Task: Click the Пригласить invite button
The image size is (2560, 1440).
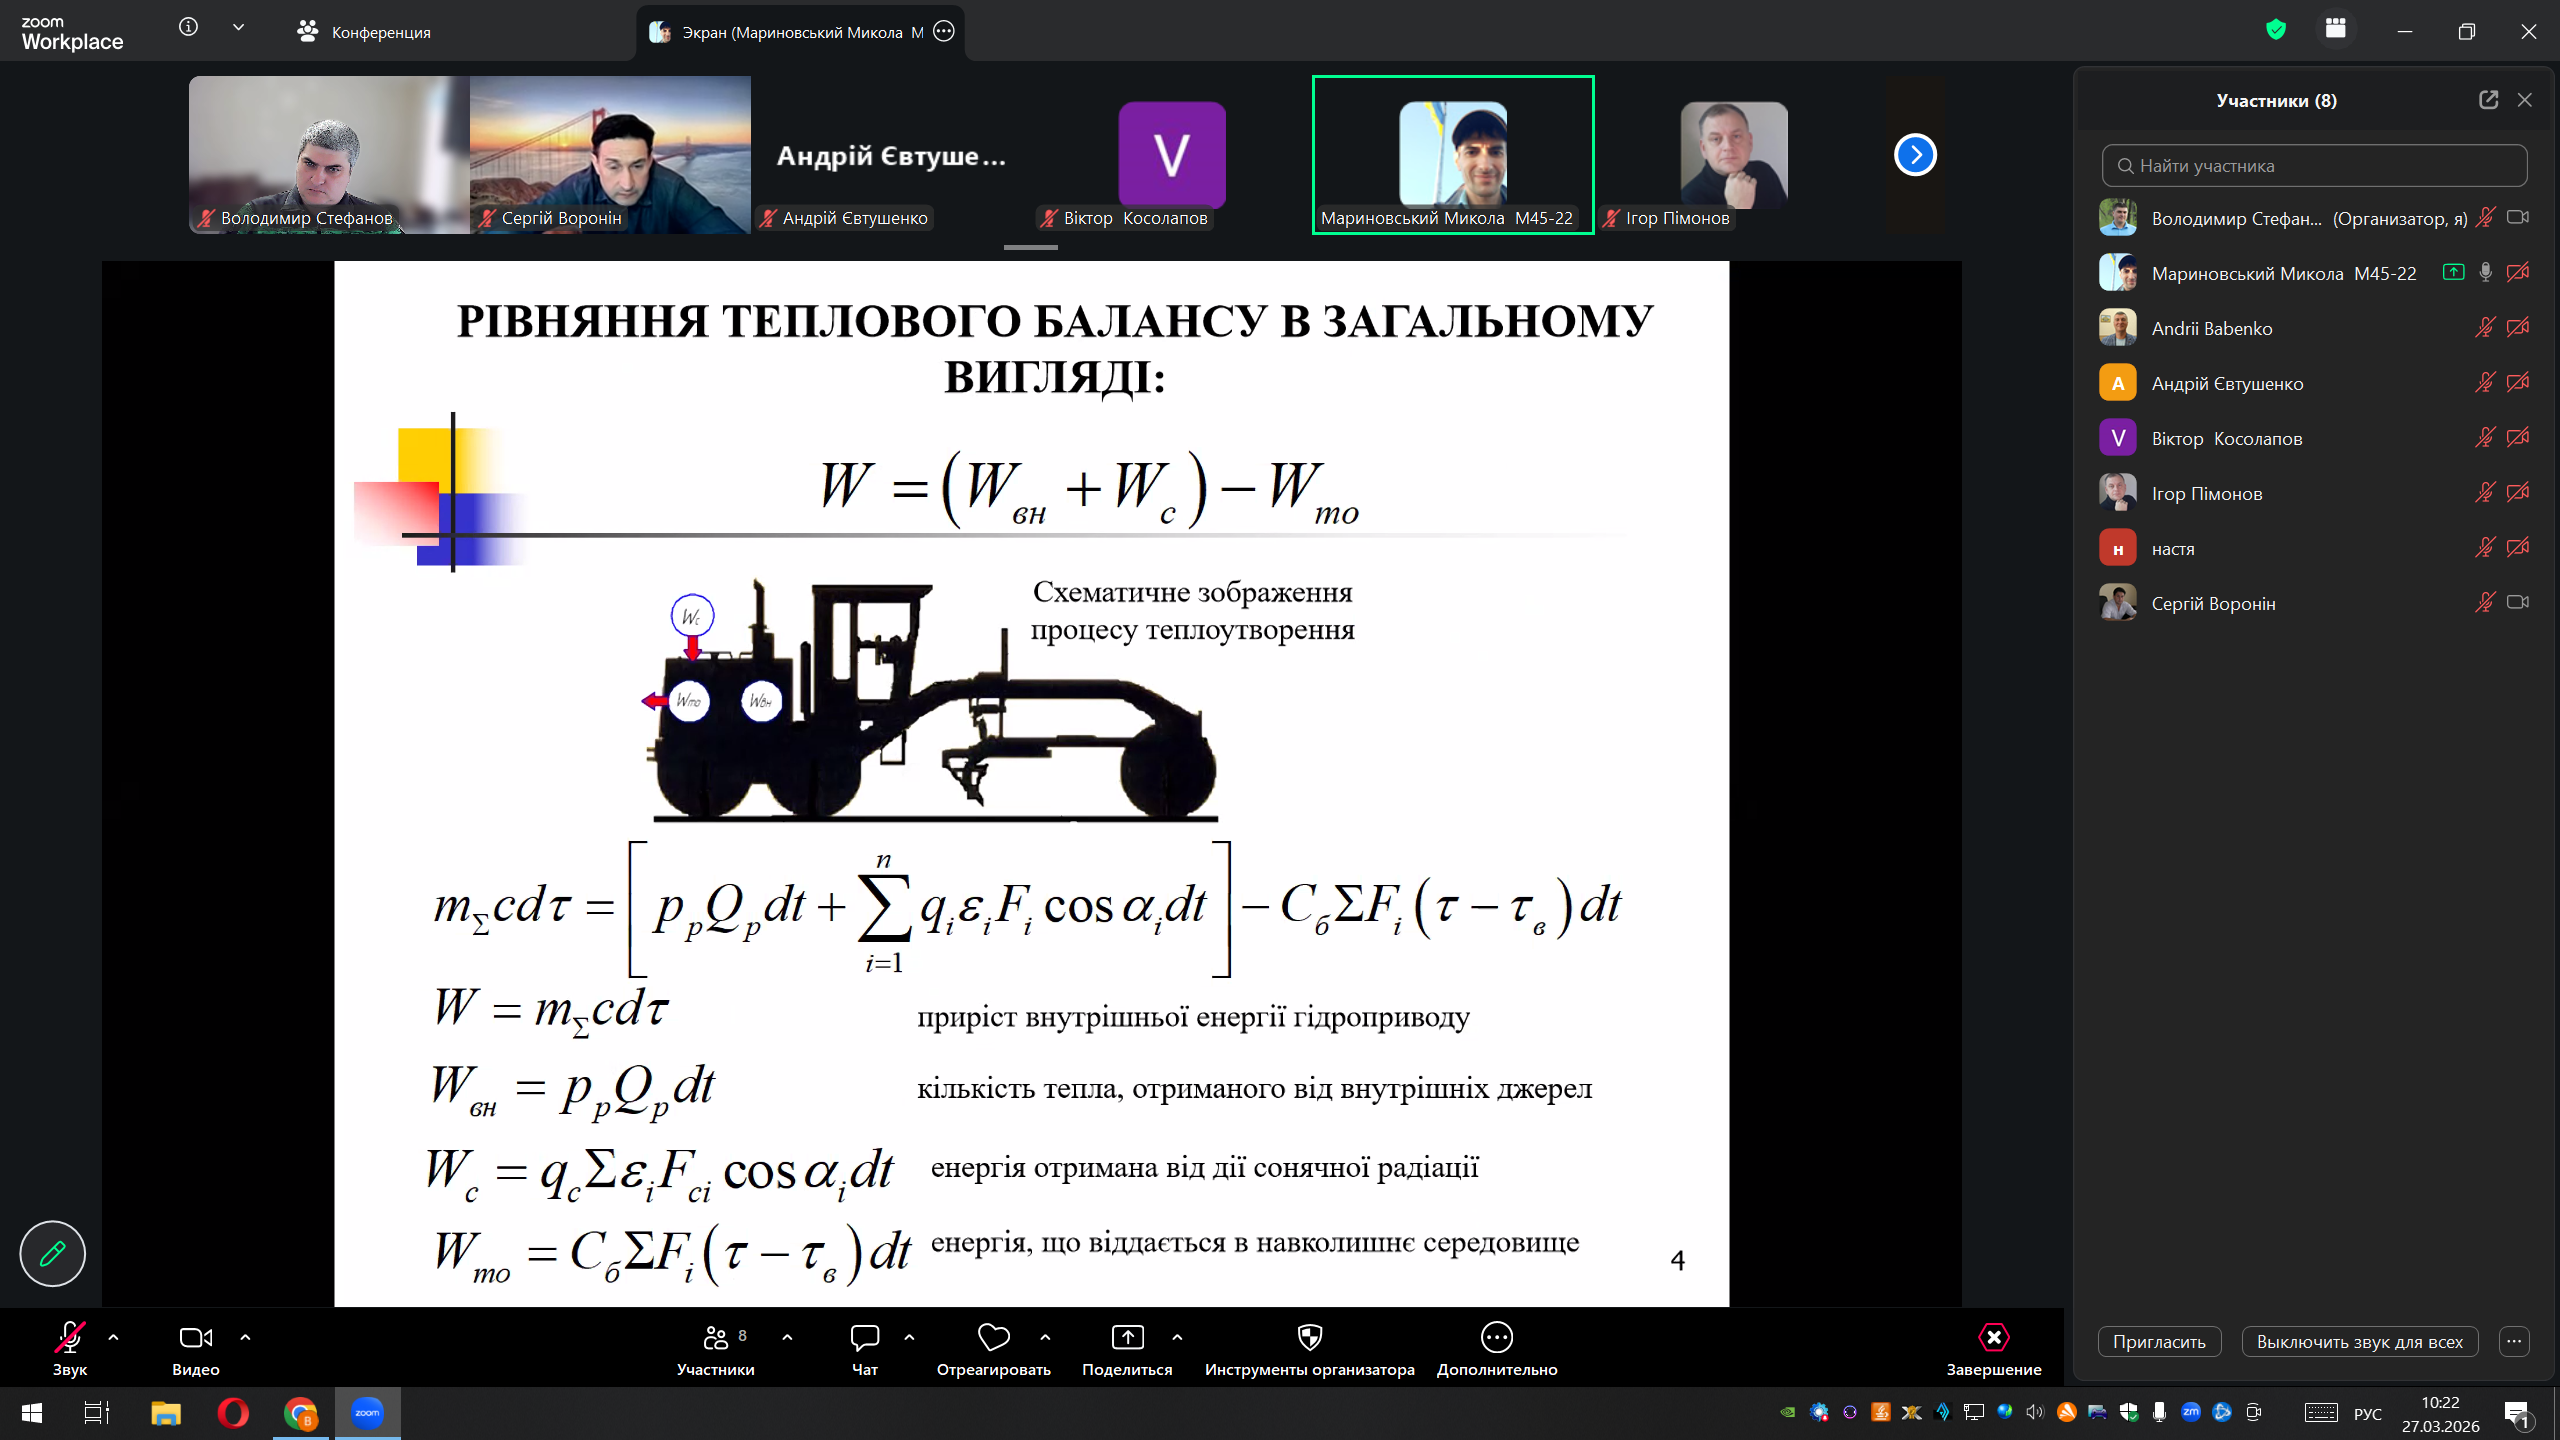Action: pyautogui.click(x=2159, y=1342)
